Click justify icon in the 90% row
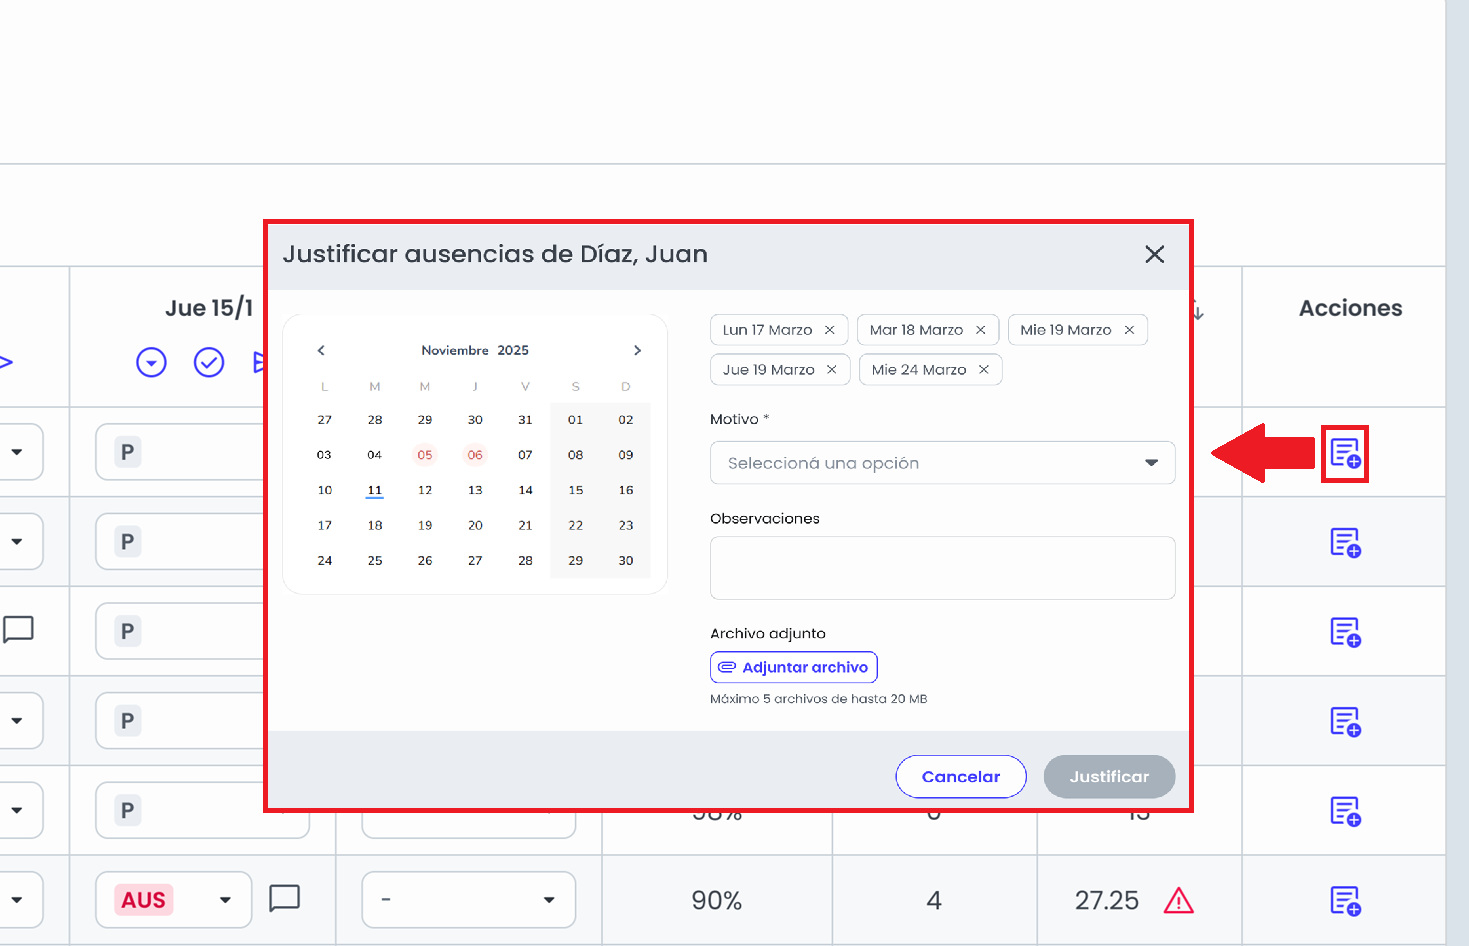The image size is (1469, 946). (x=1345, y=901)
